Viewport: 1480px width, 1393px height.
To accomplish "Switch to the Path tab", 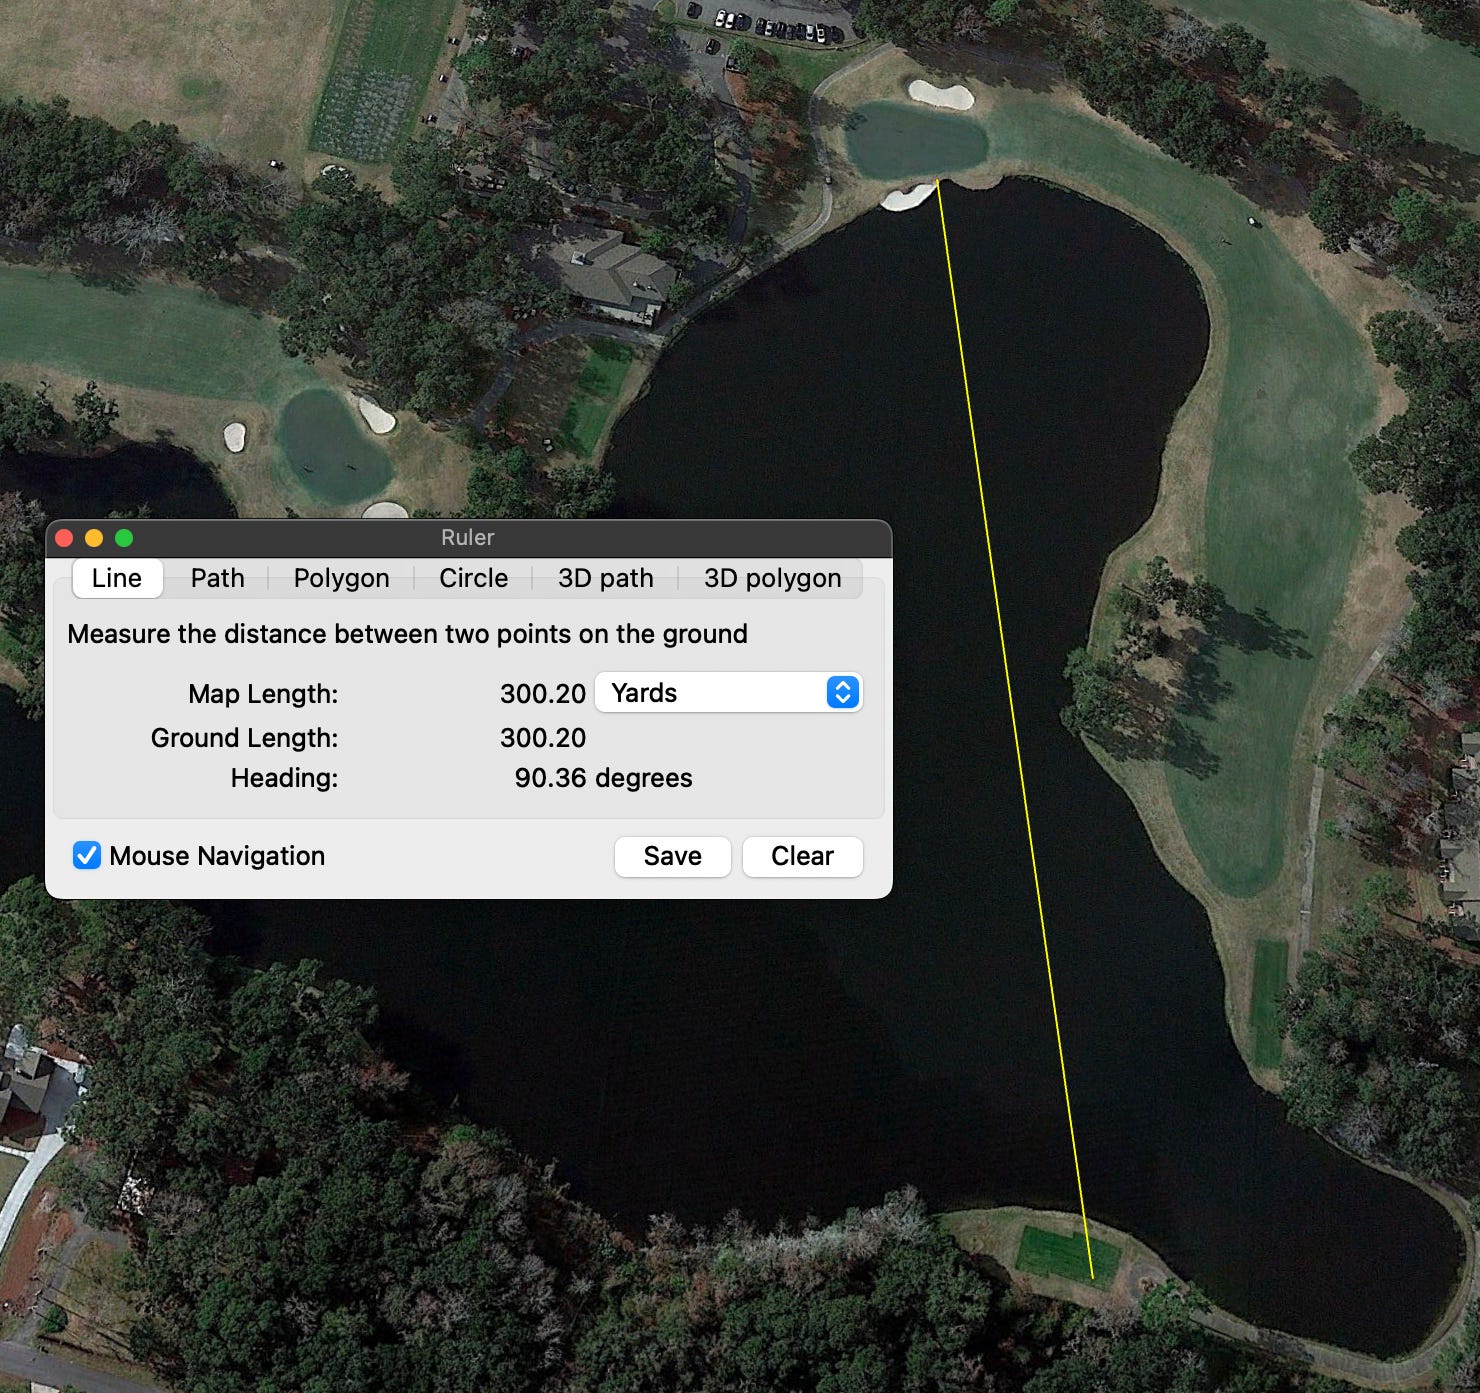I will (218, 578).
